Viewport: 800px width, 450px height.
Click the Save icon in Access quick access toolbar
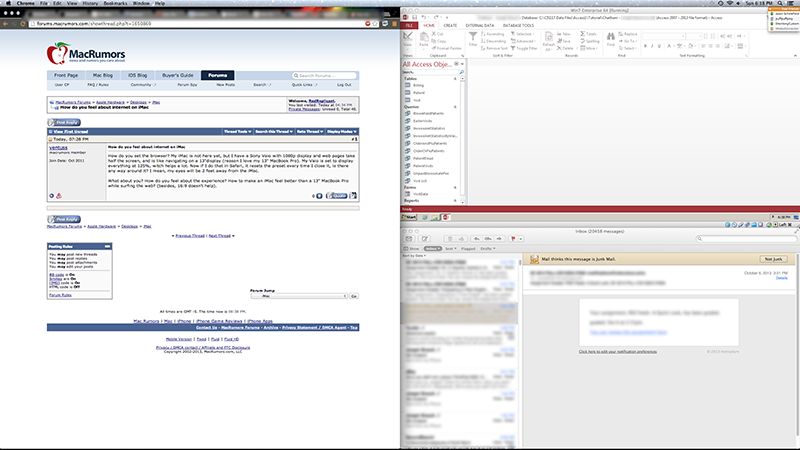pyautogui.click(x=414, y=17)
